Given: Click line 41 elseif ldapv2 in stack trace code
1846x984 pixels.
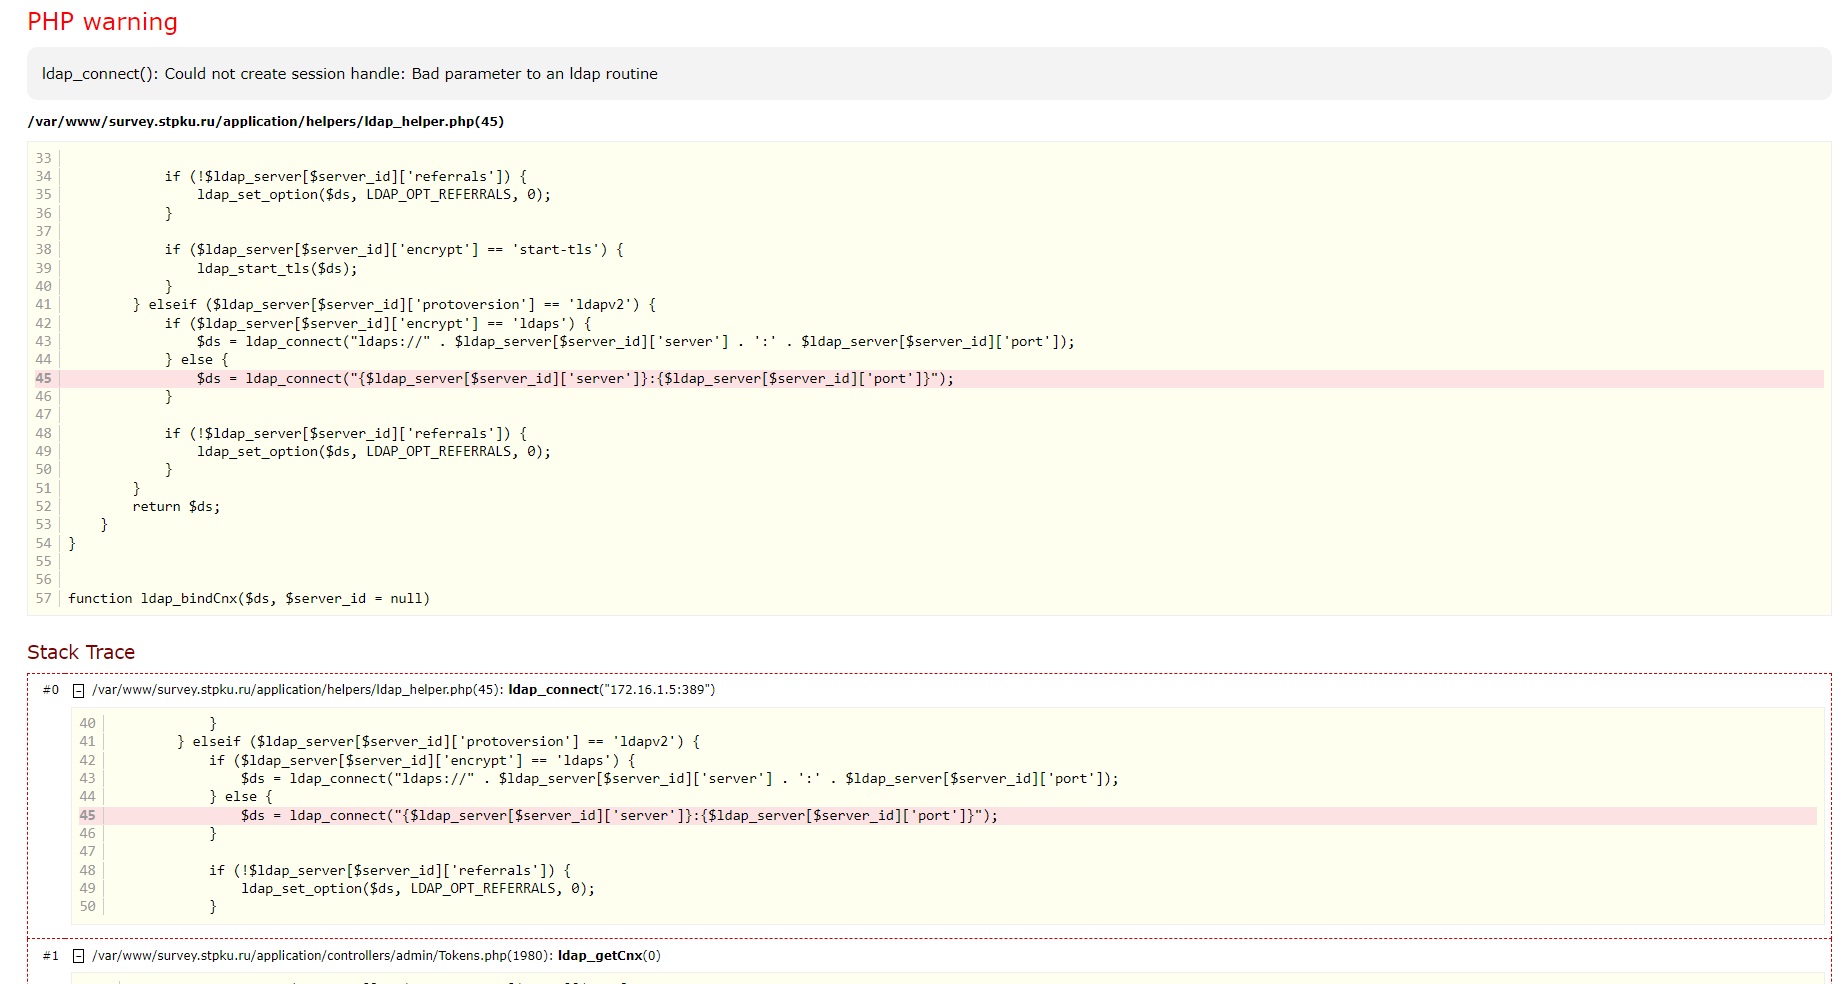Looking at the screenshot, I should click(438, 742).
